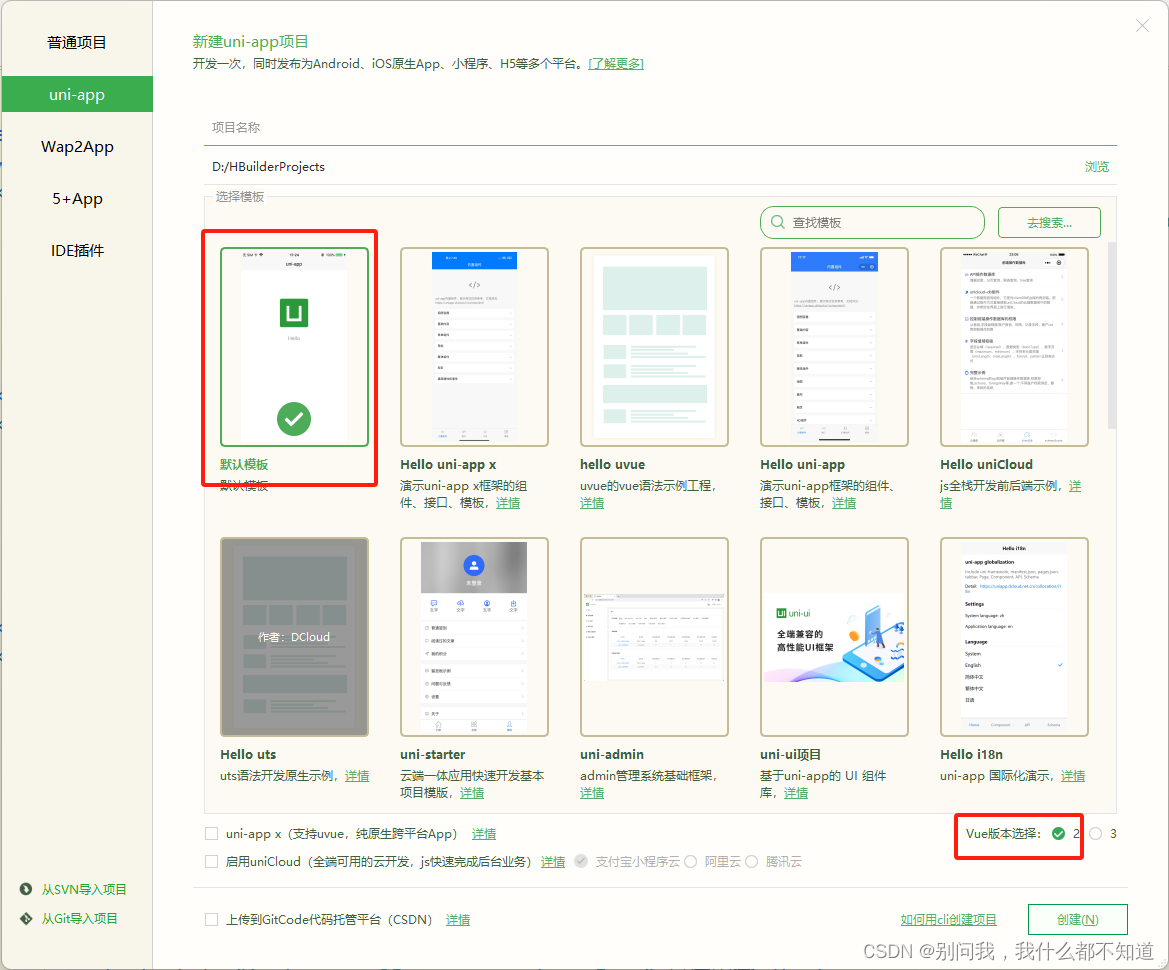Open the IDE插件 tab
The width and height of the screenshot is (1169, 970).
pos(77,251)
